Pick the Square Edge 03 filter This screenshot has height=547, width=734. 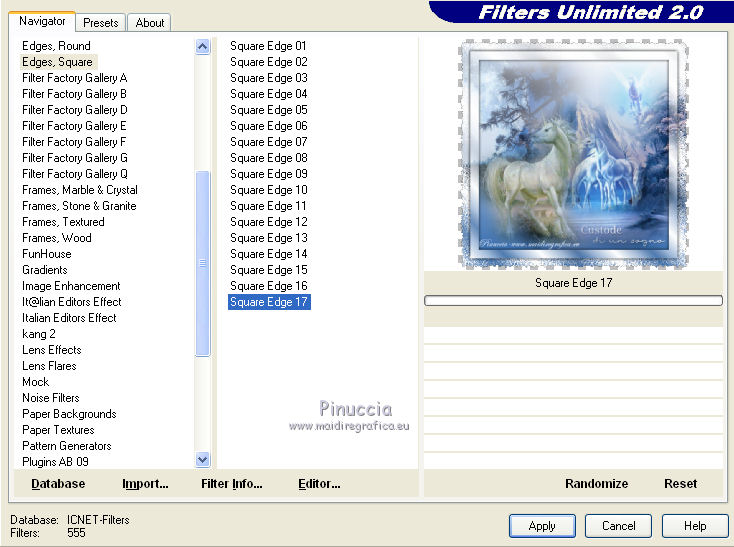[269, 78]
